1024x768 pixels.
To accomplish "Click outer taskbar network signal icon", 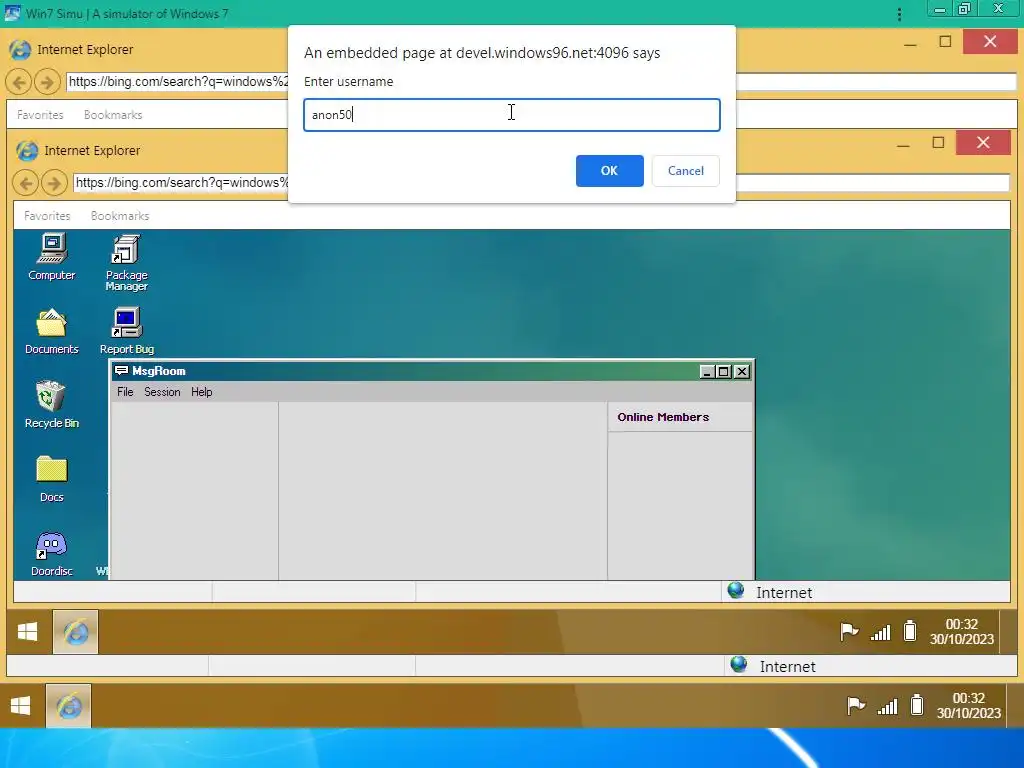I will (x=888, y=707).
